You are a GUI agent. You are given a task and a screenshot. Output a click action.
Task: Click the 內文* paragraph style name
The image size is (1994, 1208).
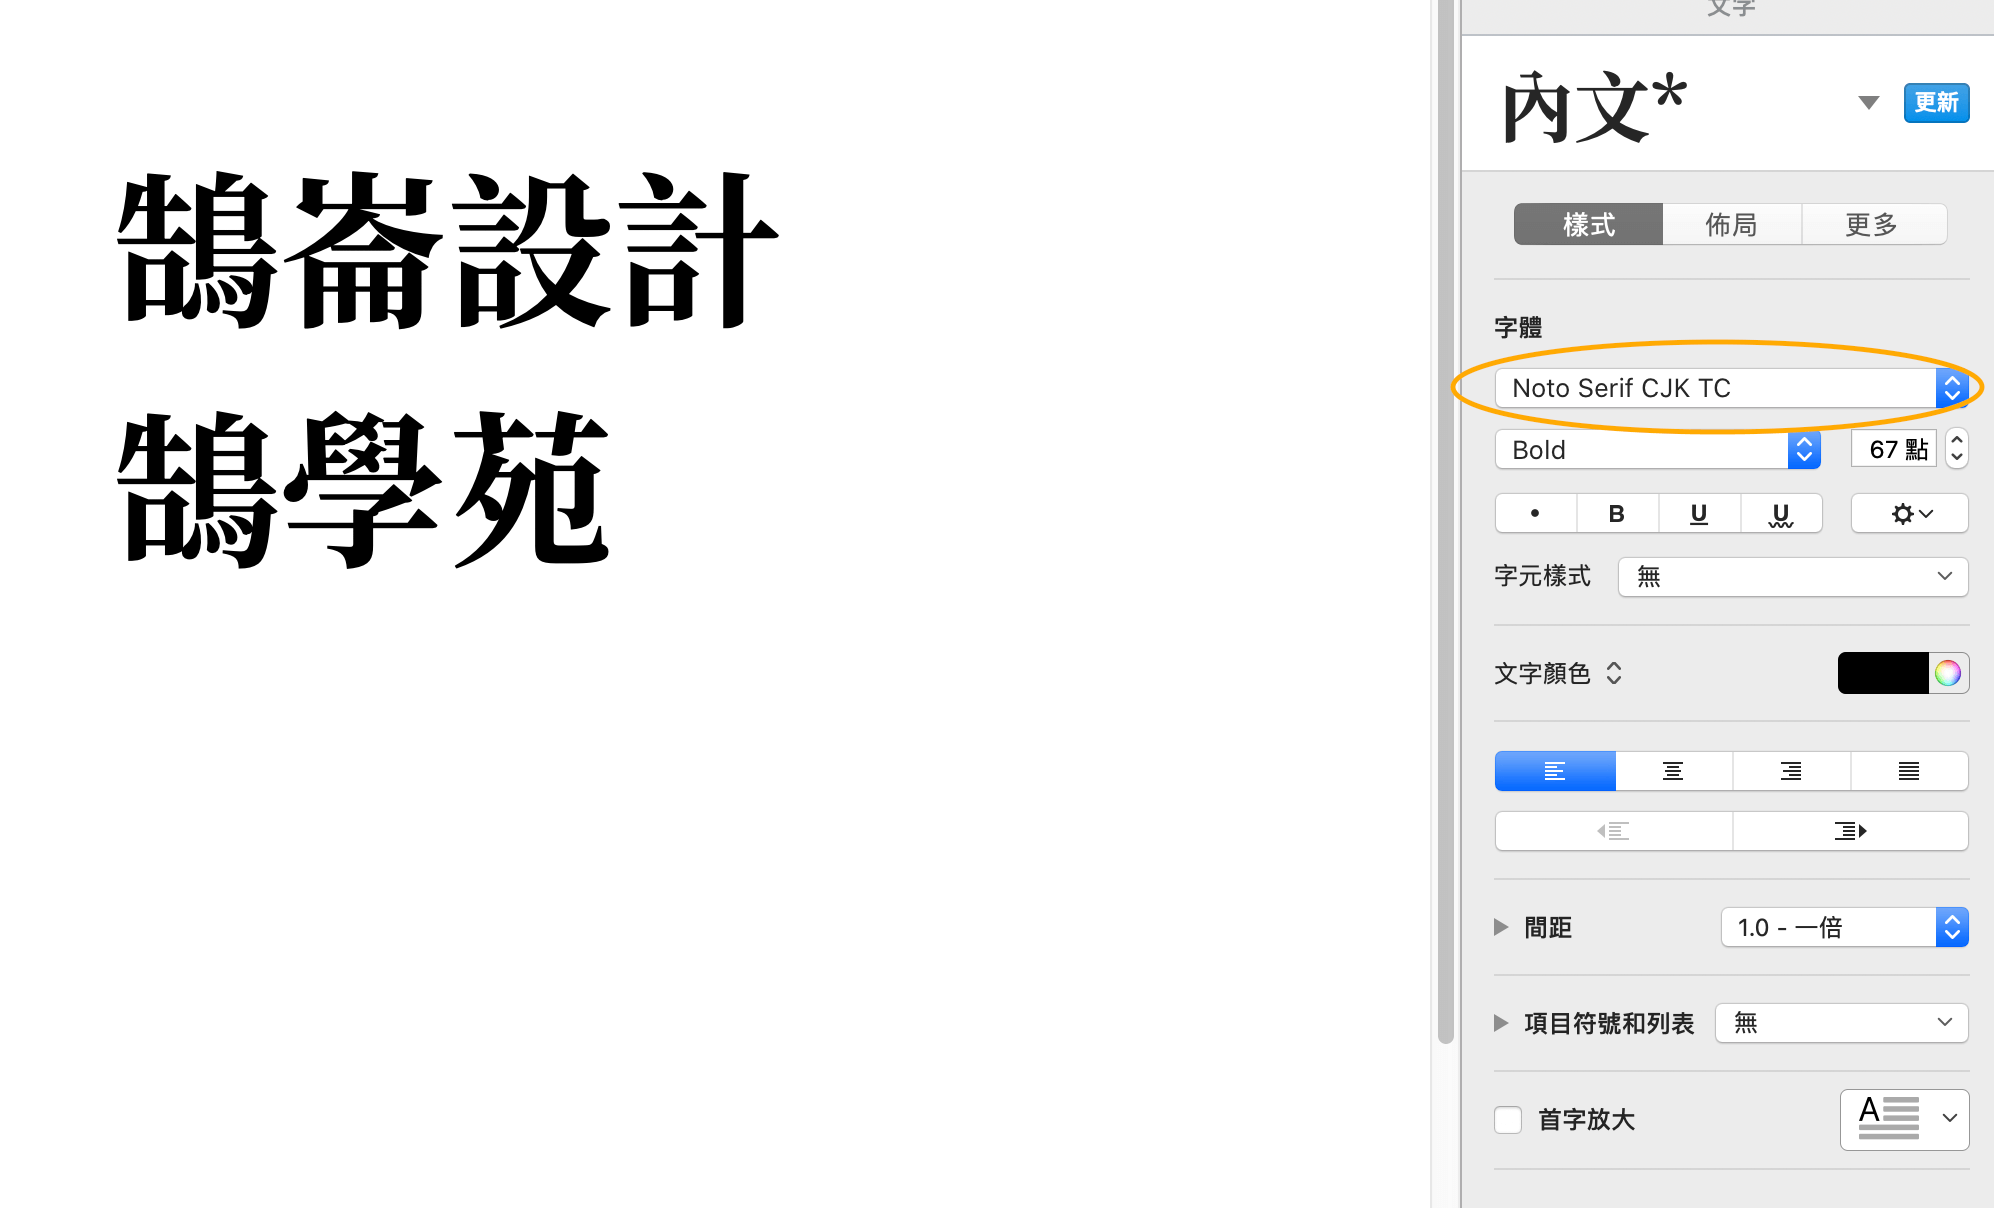pyautogui.click(x=1594, y=106)
